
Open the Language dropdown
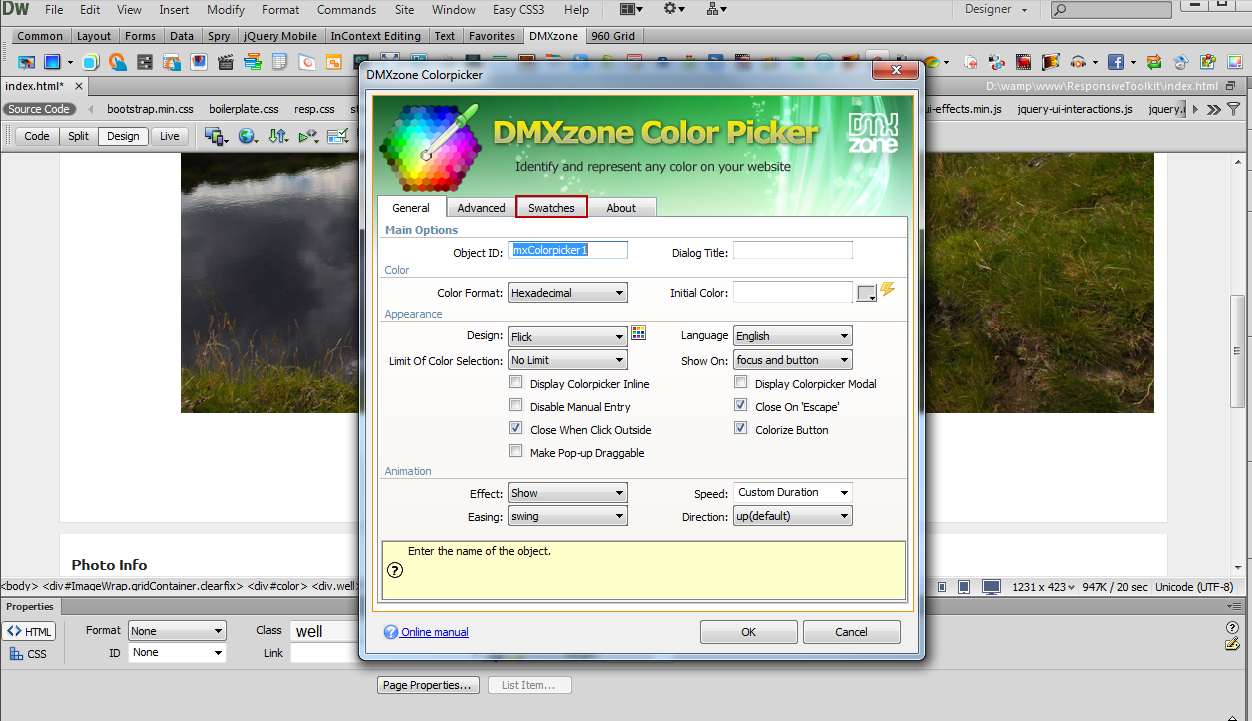pyautogui.click(x=793, y=336)
